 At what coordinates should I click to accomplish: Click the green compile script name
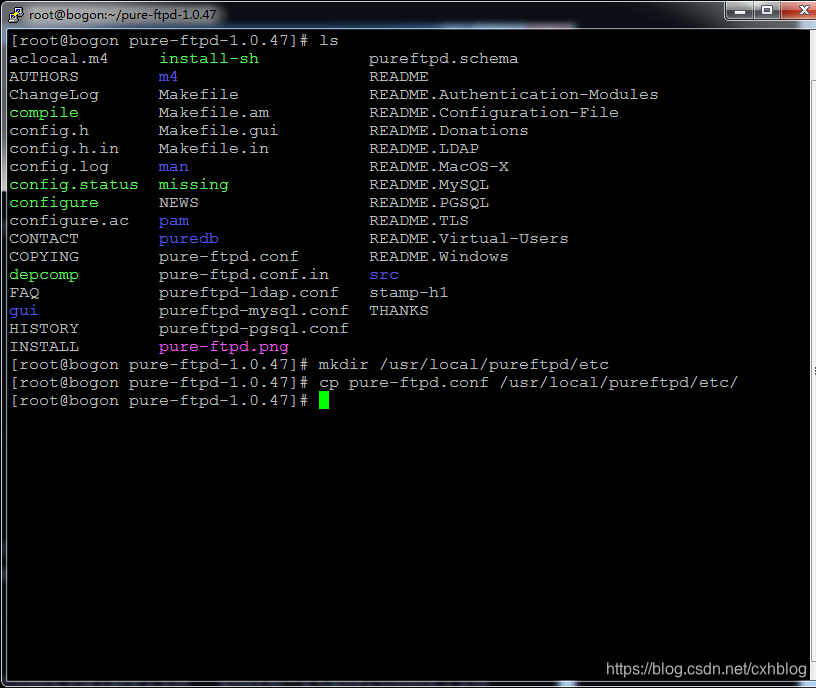click(x=44, y=113)
